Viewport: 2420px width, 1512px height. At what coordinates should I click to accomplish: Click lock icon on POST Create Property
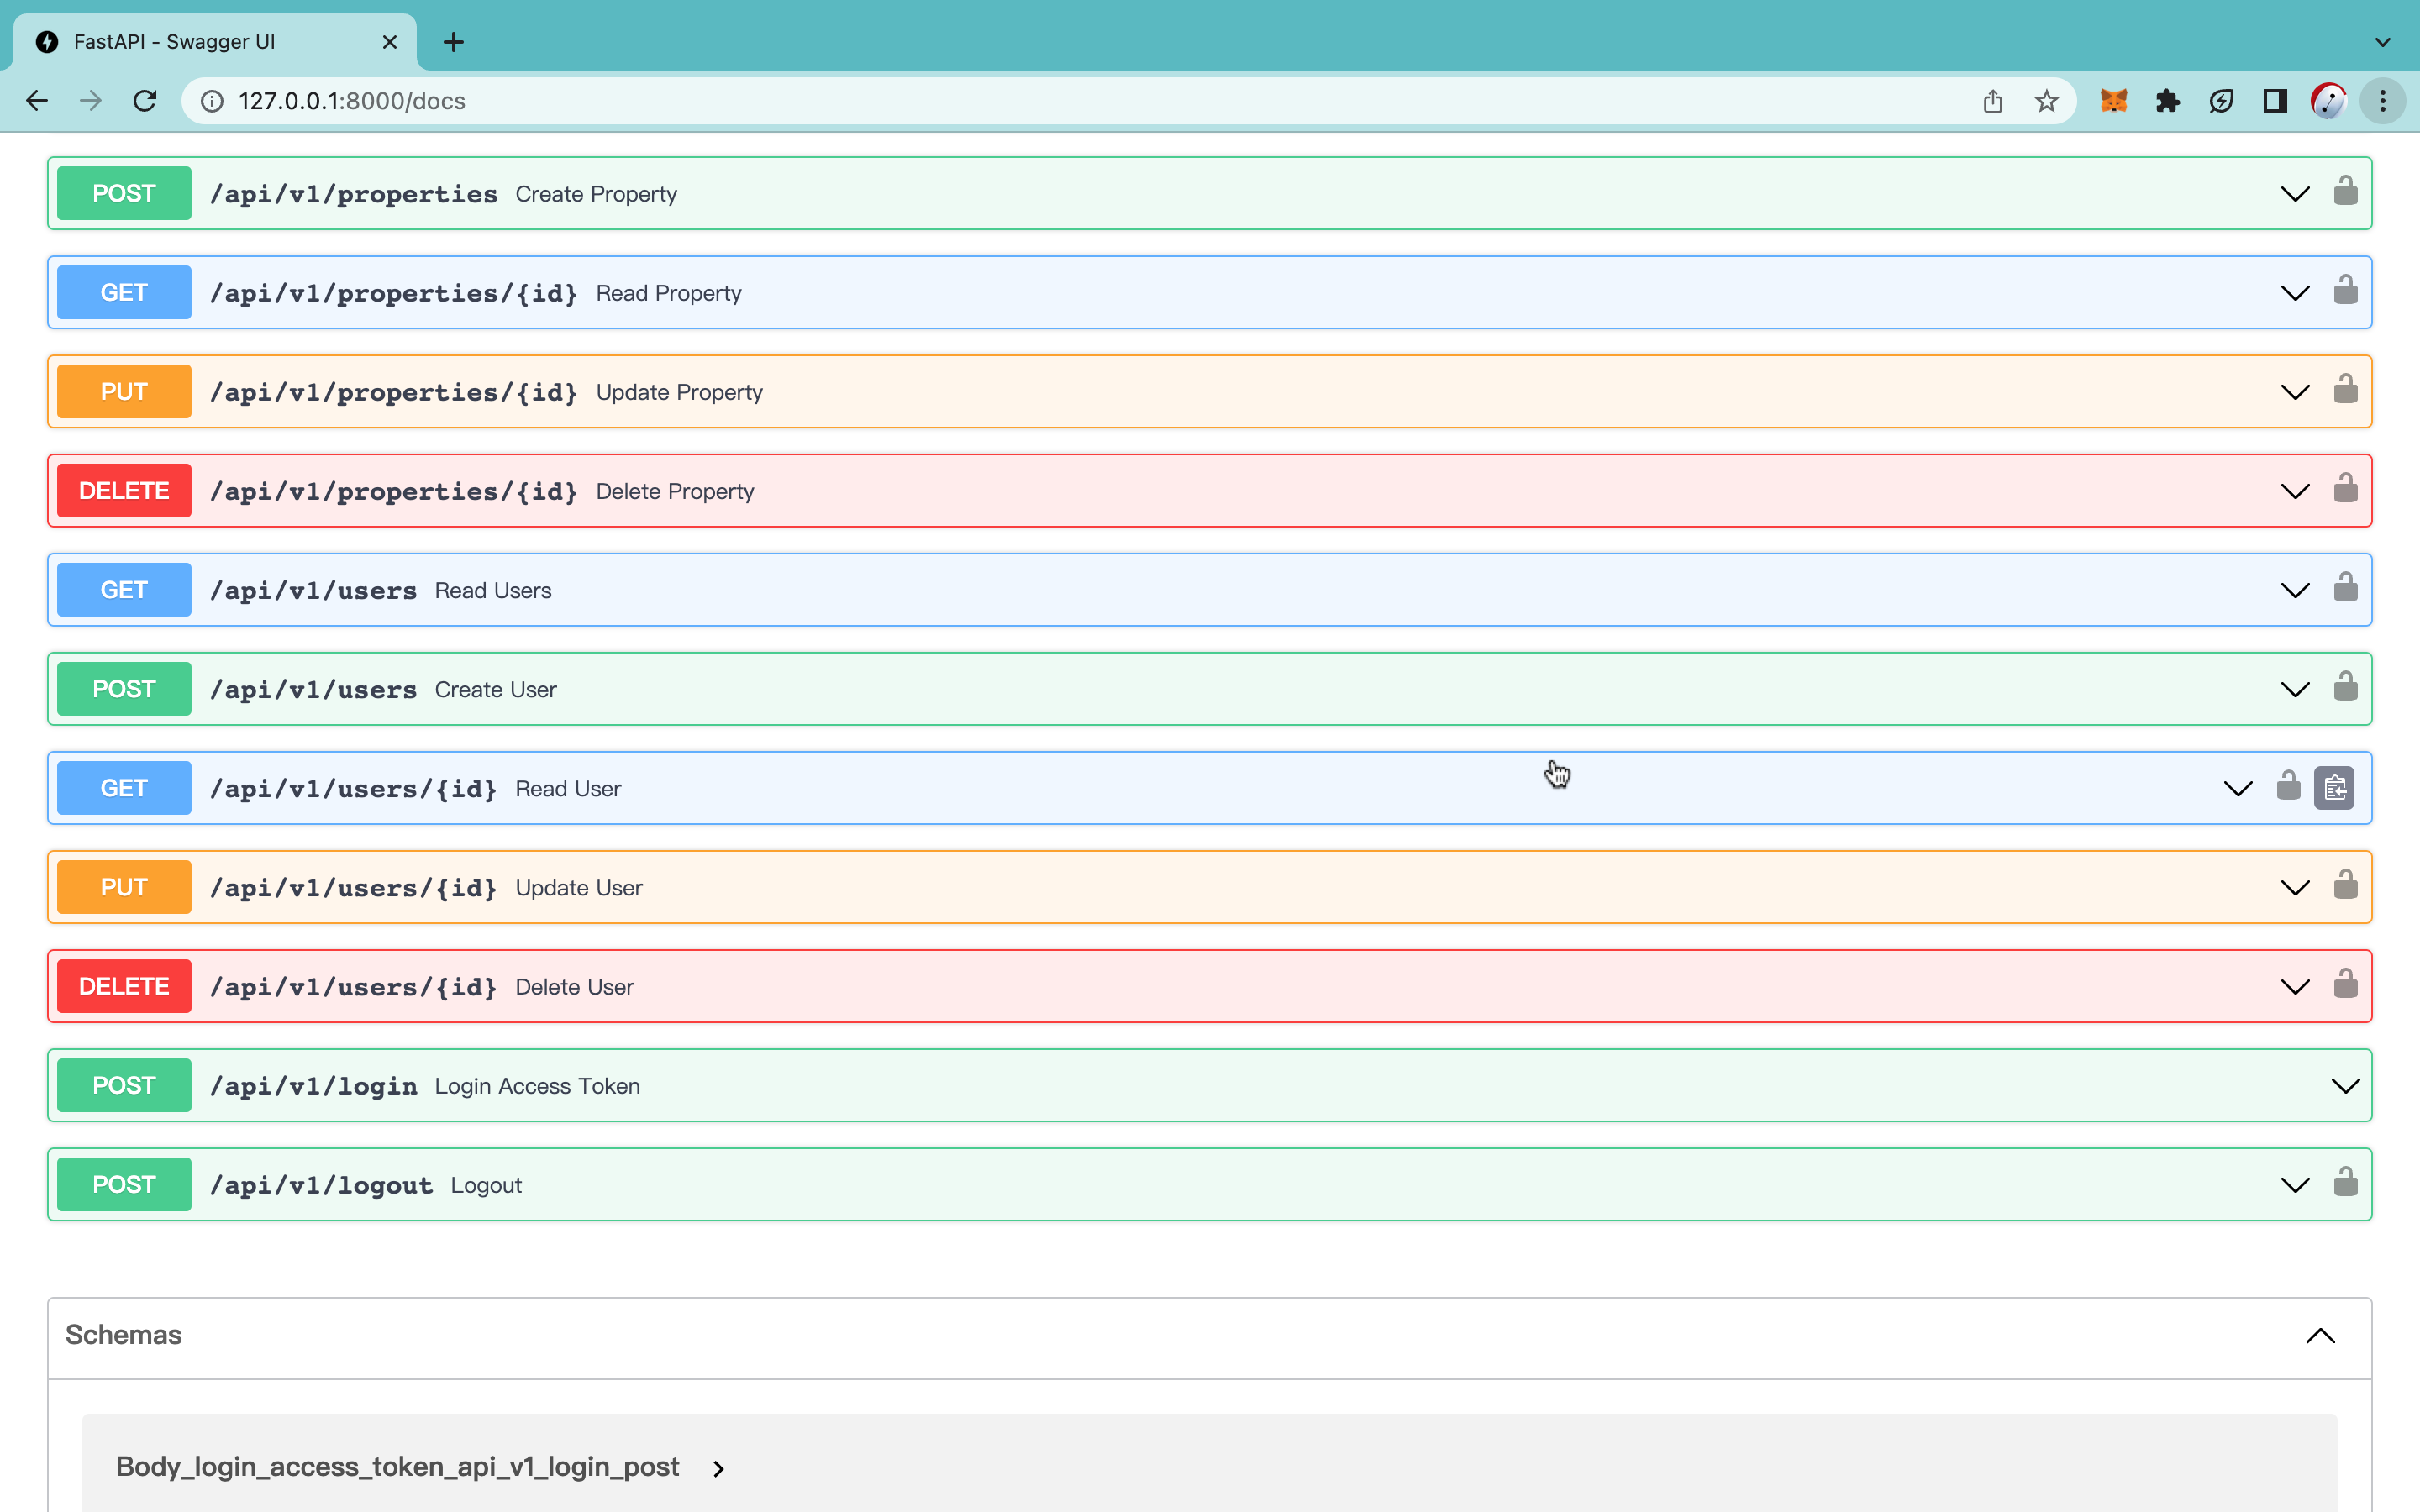(2345, 191)
